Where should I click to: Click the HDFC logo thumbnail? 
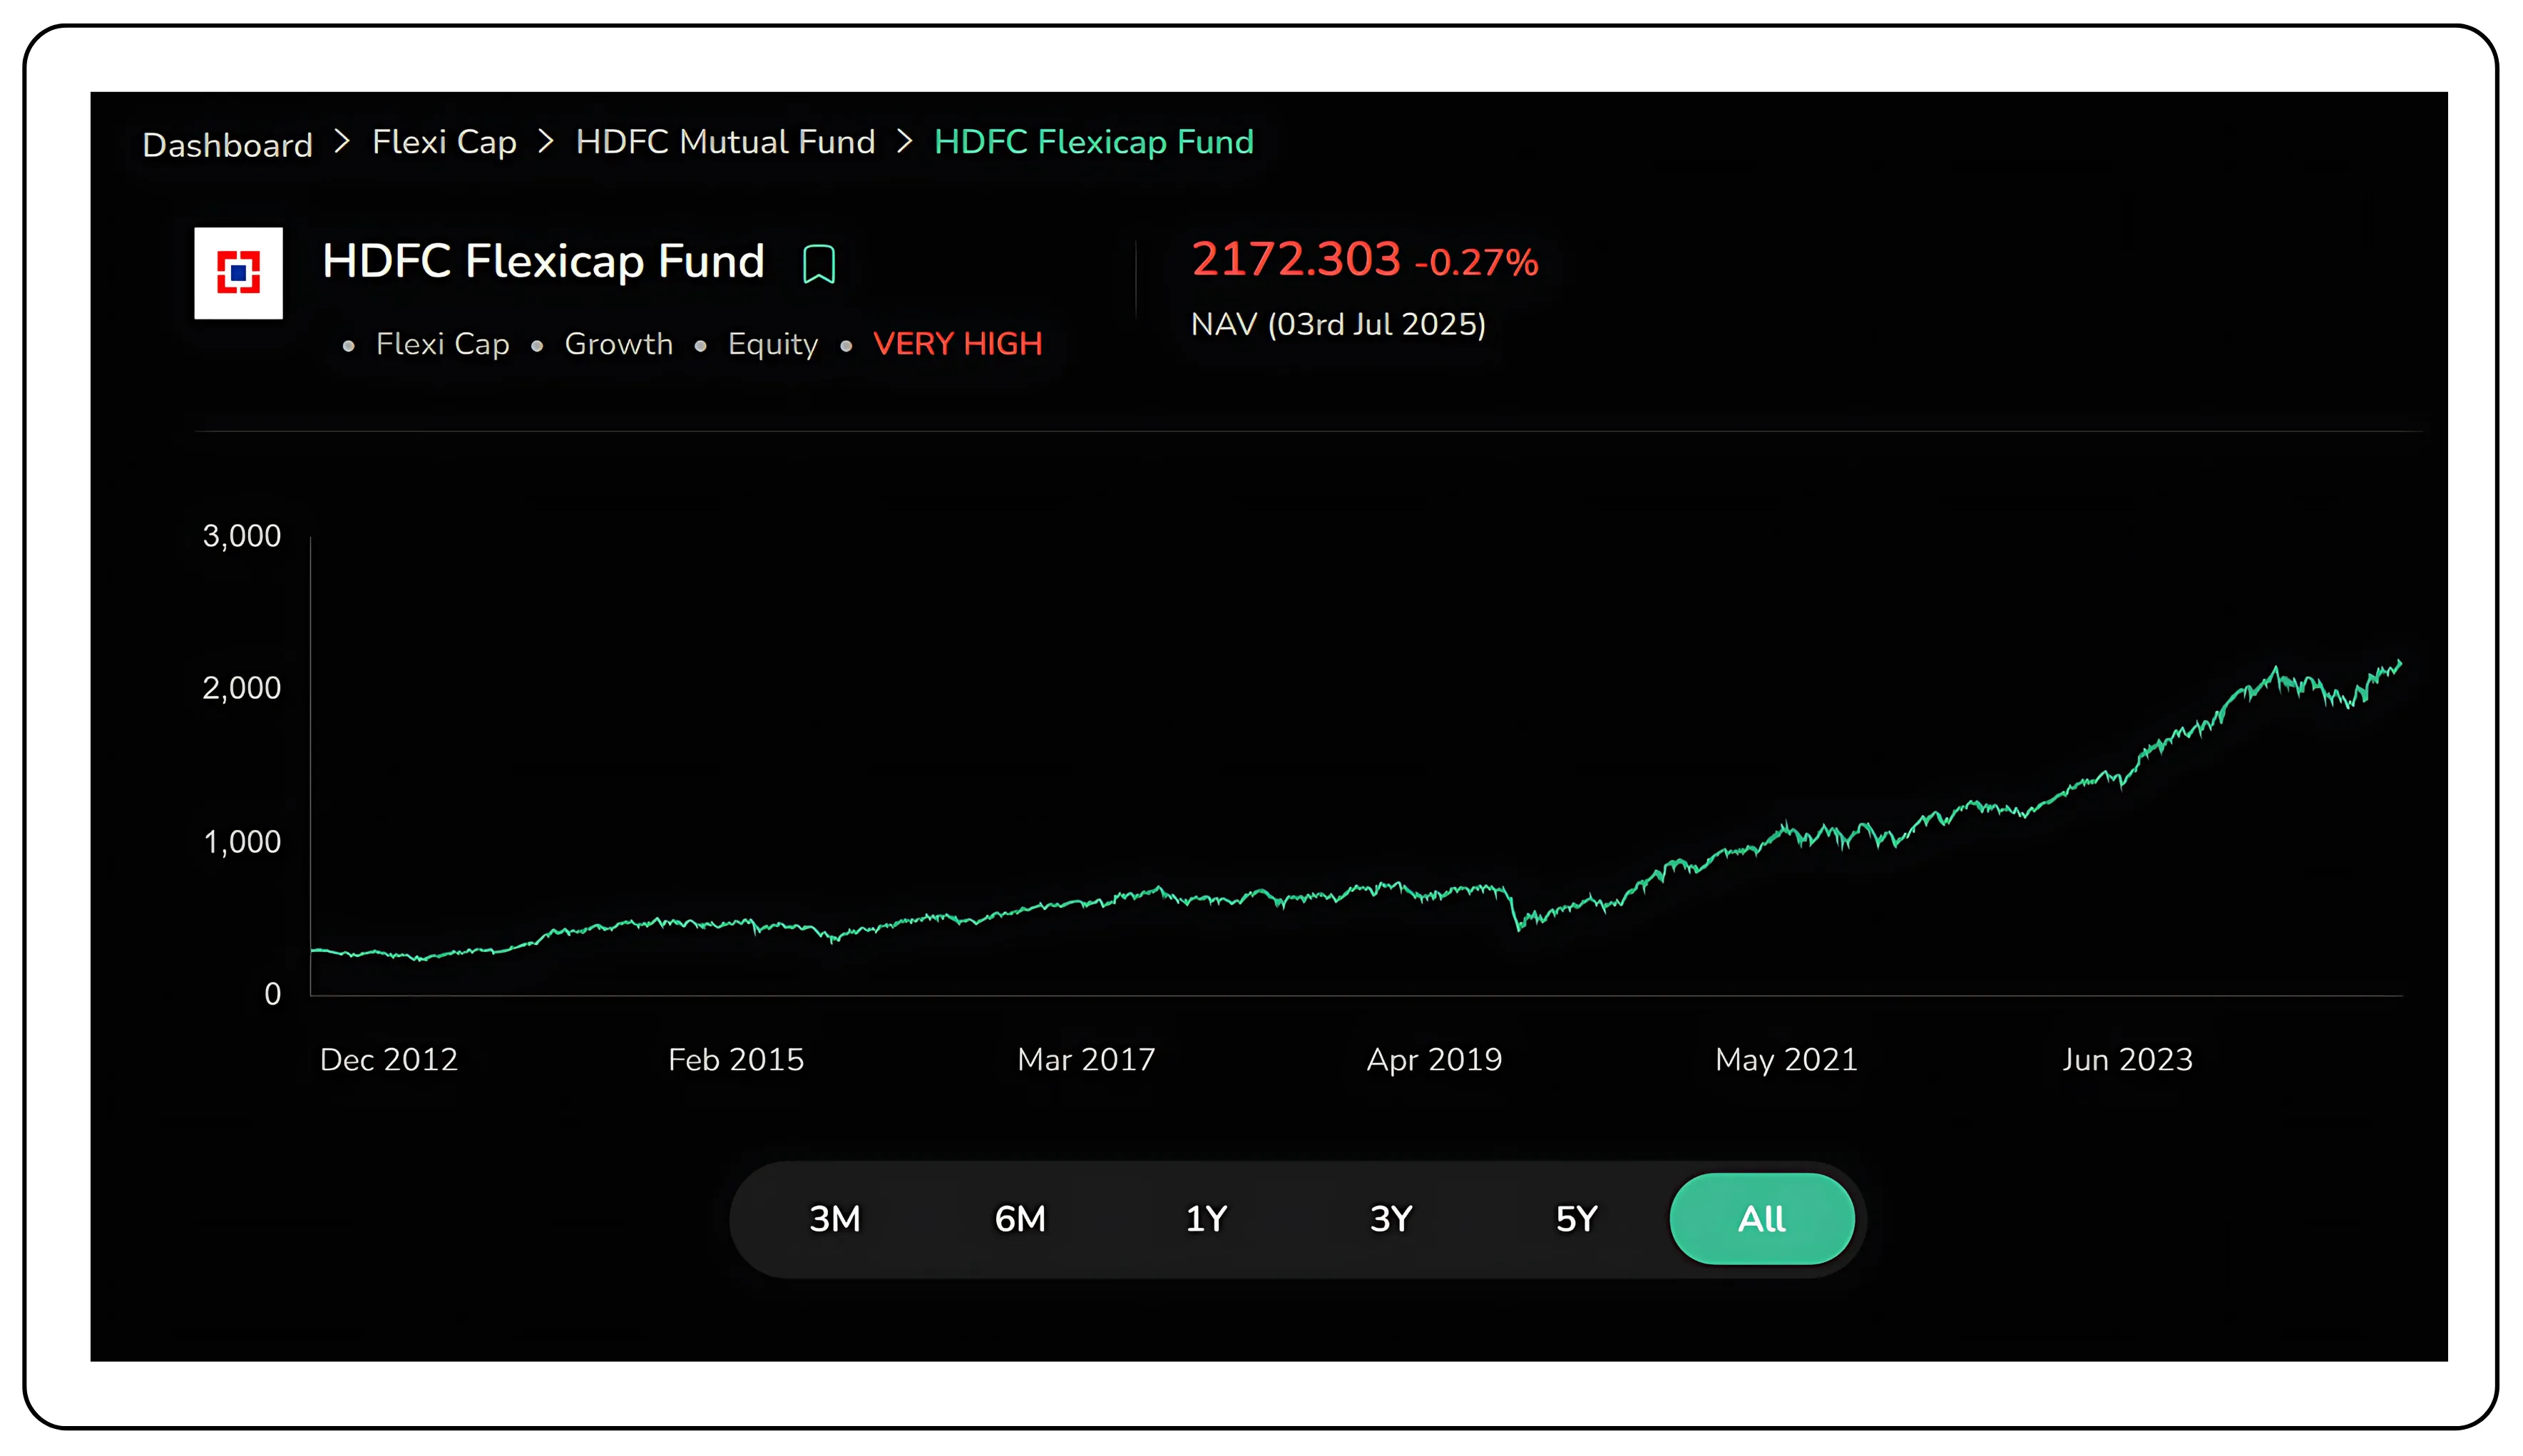[x=238, y=273]
